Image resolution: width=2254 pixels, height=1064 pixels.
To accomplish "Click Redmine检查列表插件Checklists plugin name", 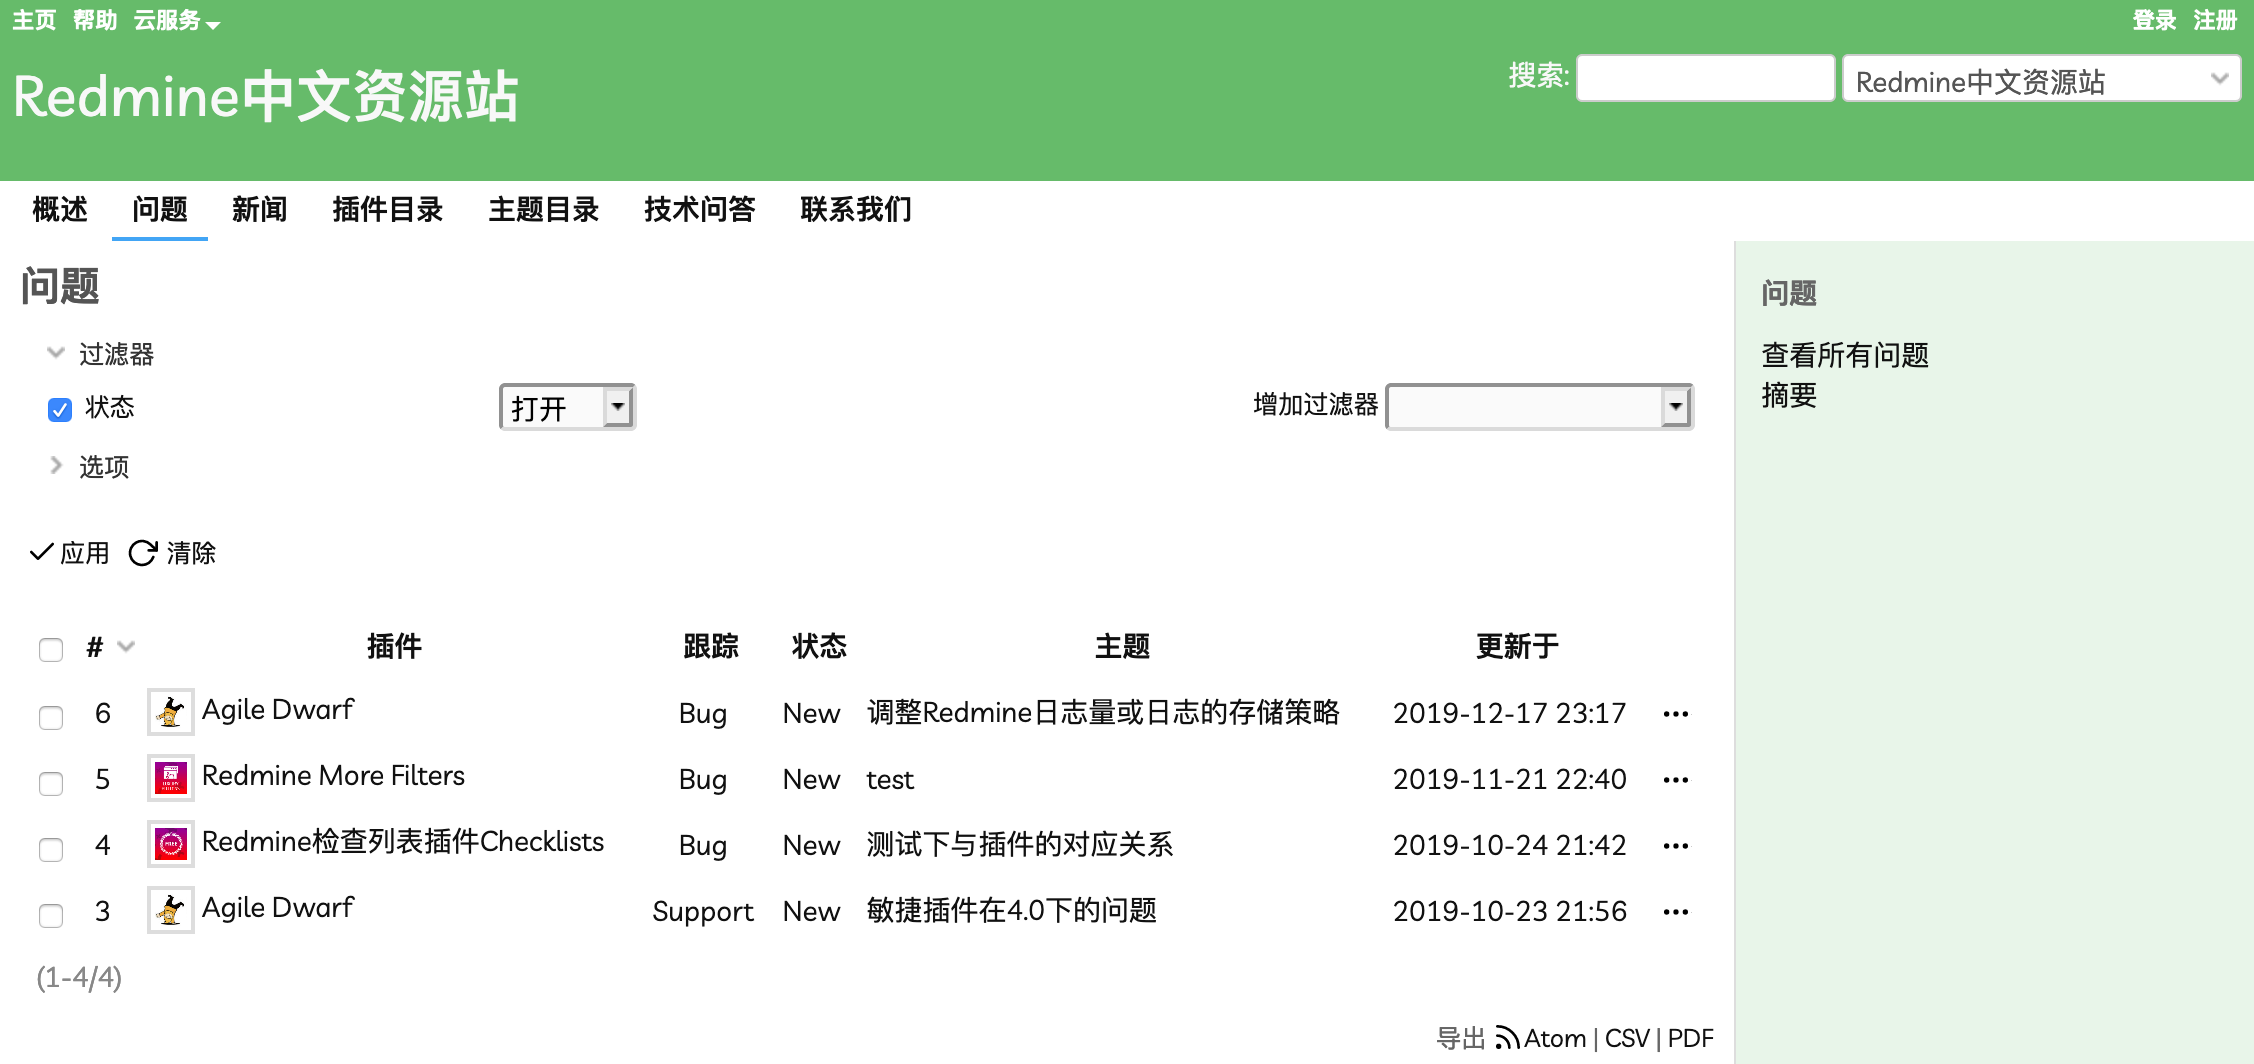I will coord(403,841).
